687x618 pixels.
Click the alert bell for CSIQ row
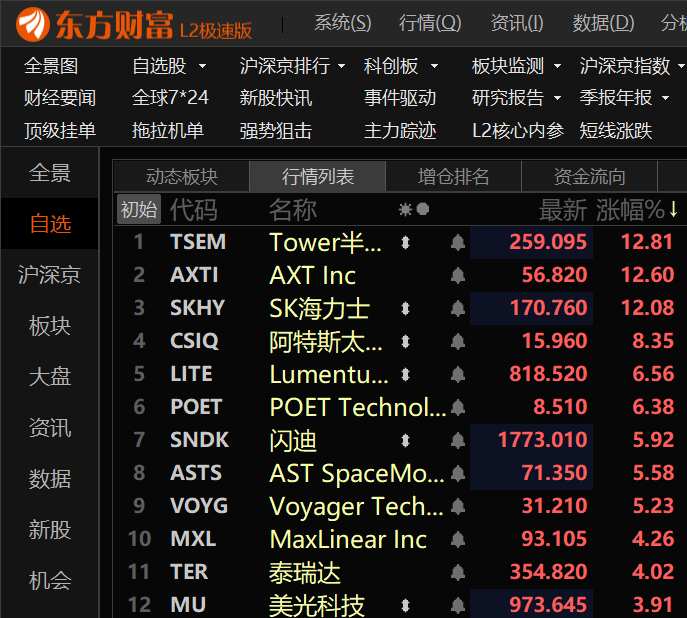click(458, 341)
